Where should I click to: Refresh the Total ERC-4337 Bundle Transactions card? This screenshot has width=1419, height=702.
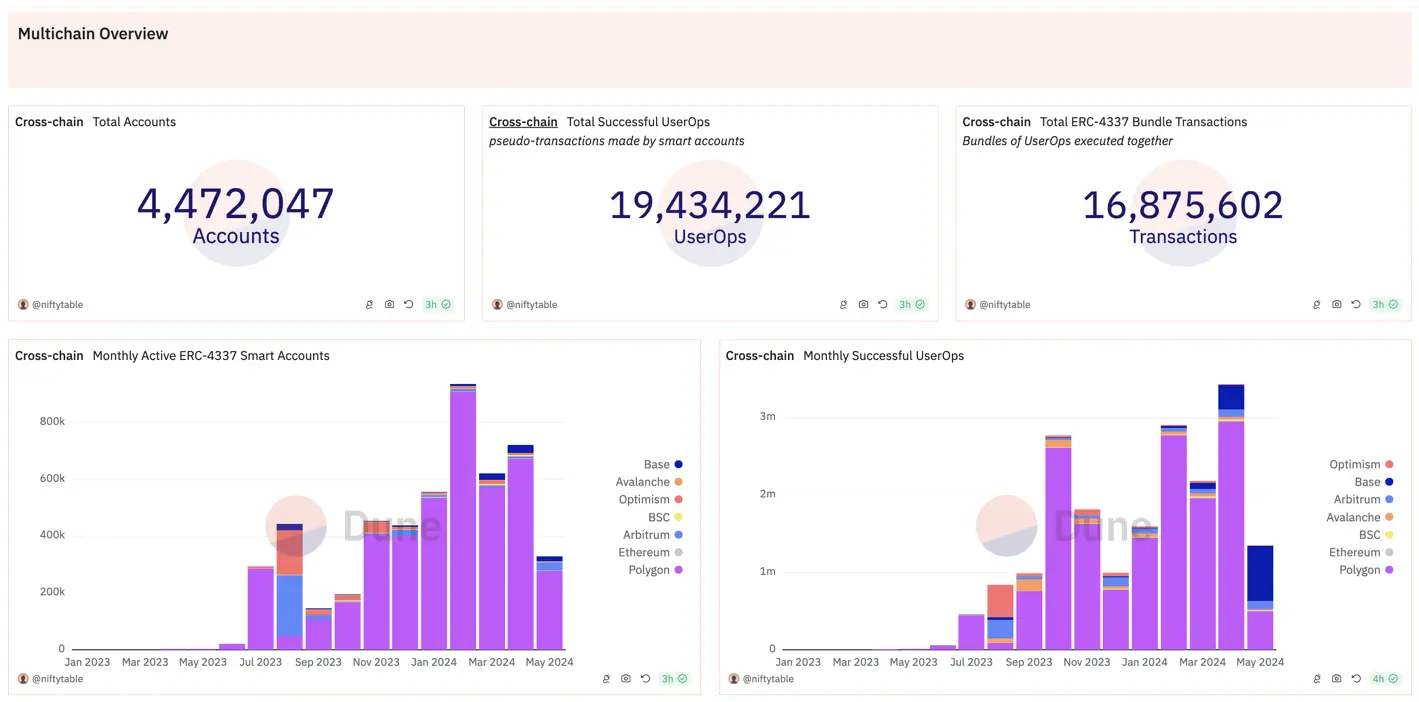coord(1356,304)
